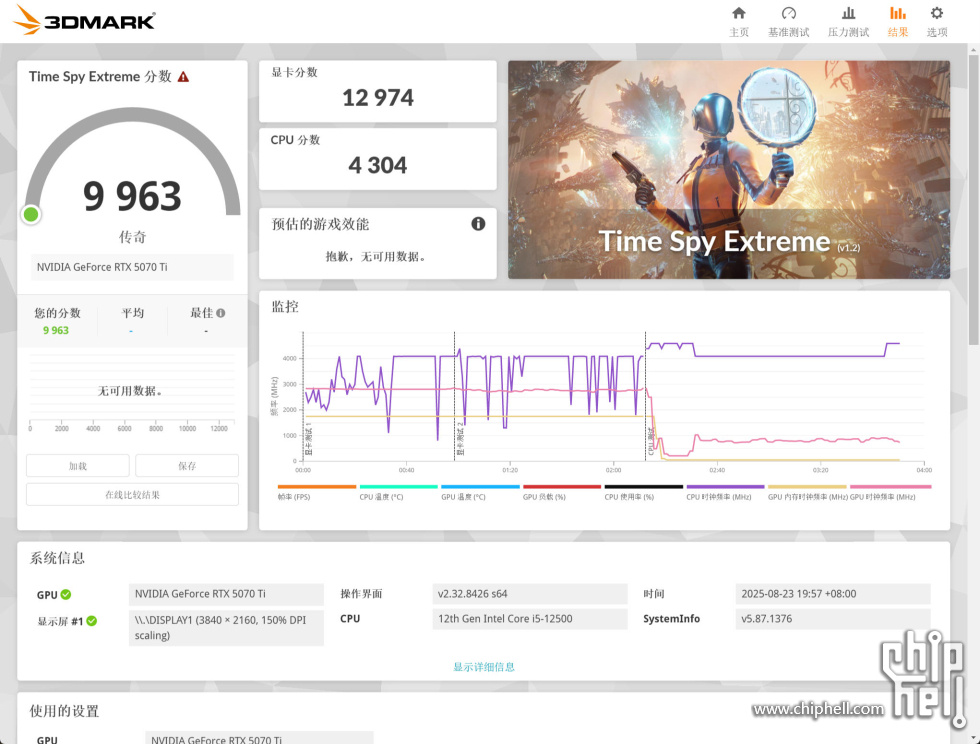The width and height of the screenshot is (980, 744).
Task: Click the SystemInfo value v5.87.1376
Action: point(833,619)
